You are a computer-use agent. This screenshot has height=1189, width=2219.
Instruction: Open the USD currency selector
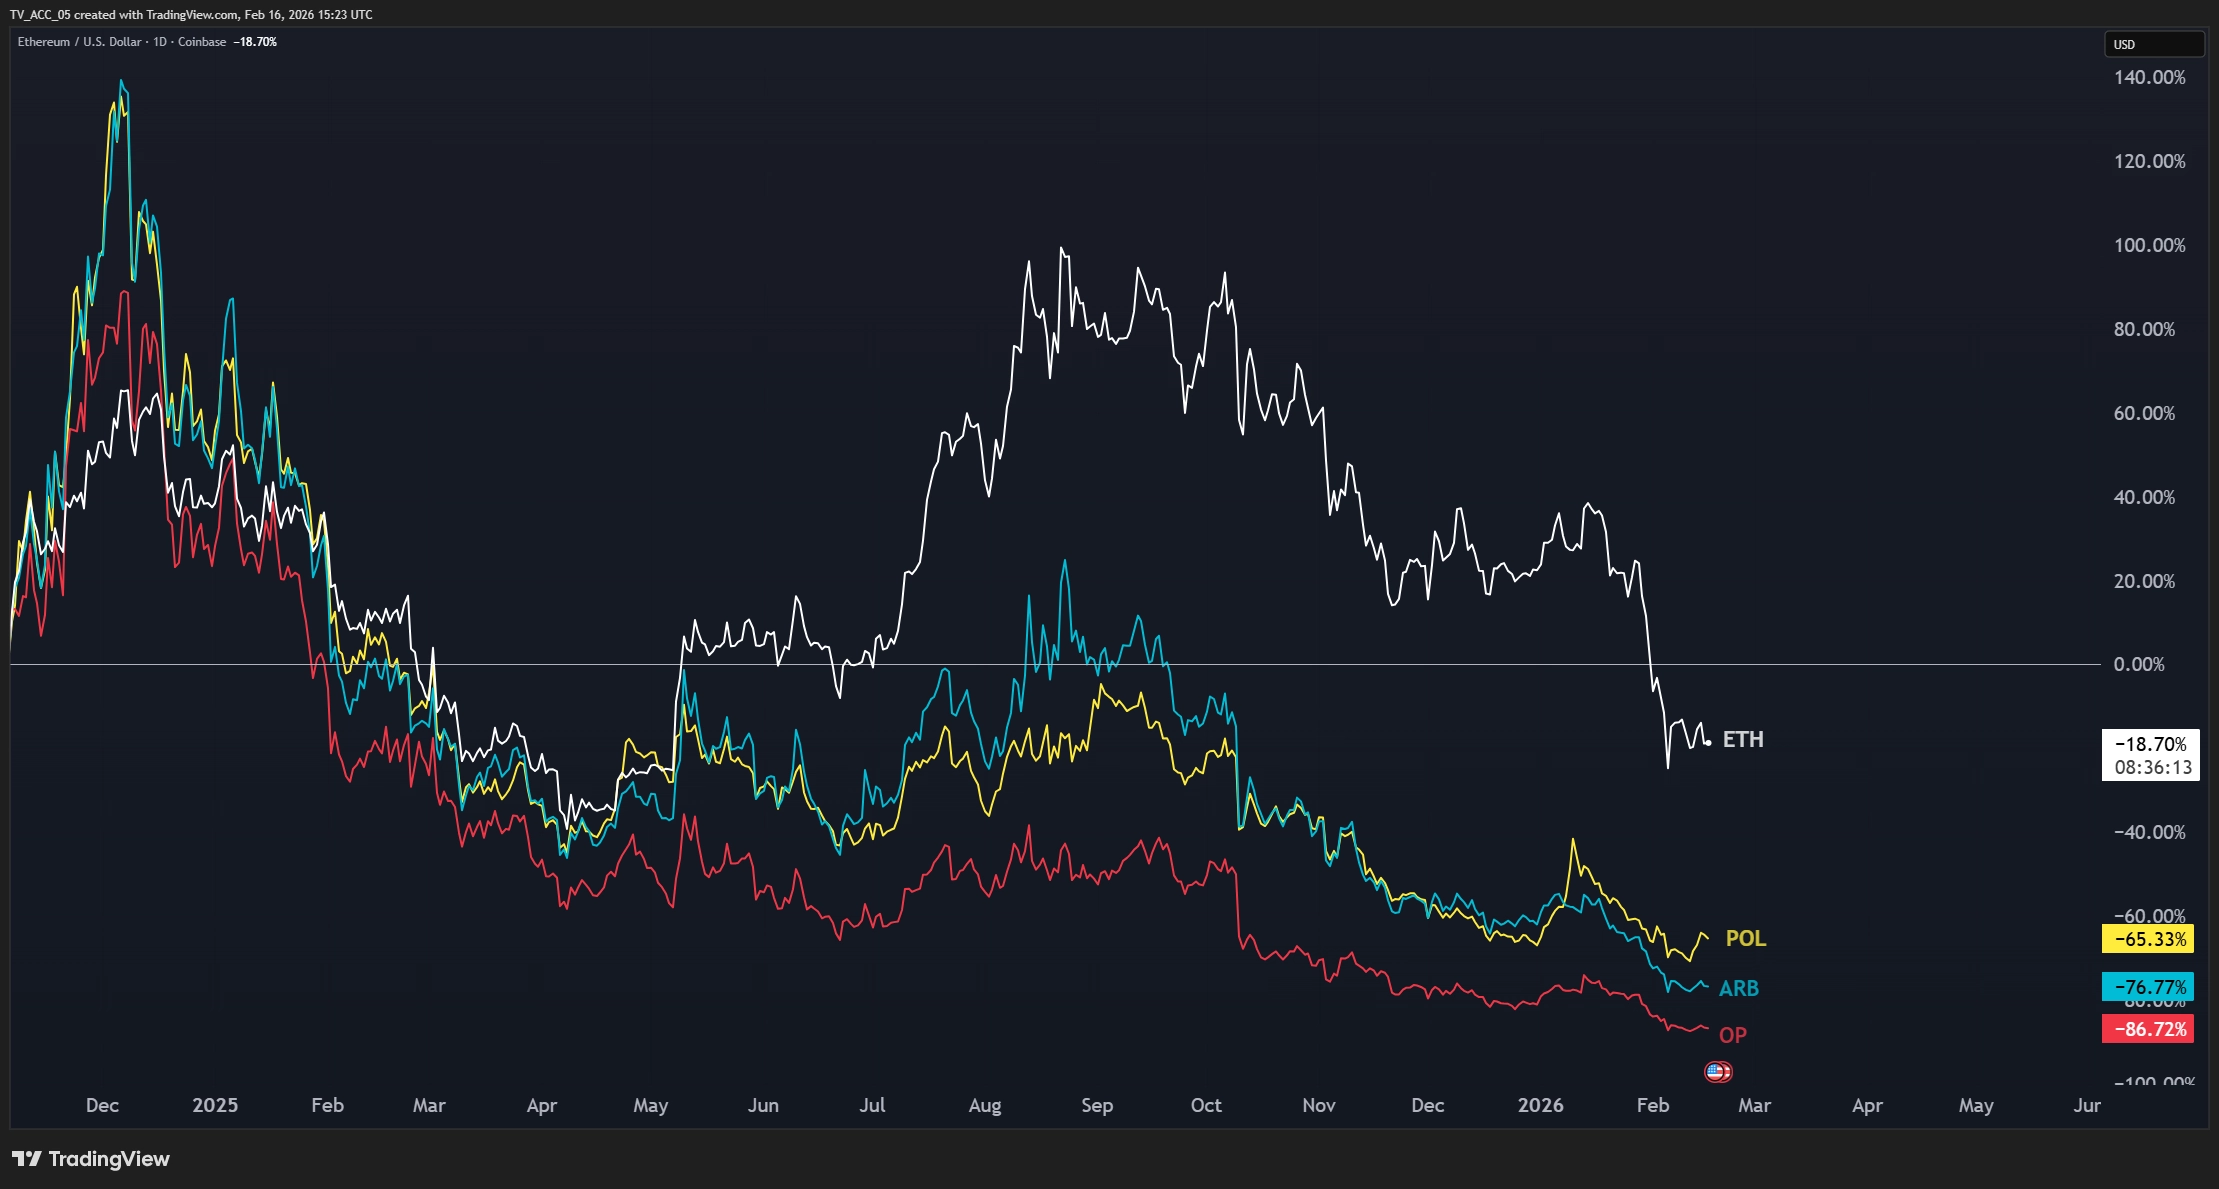[x=2153, y=44]
